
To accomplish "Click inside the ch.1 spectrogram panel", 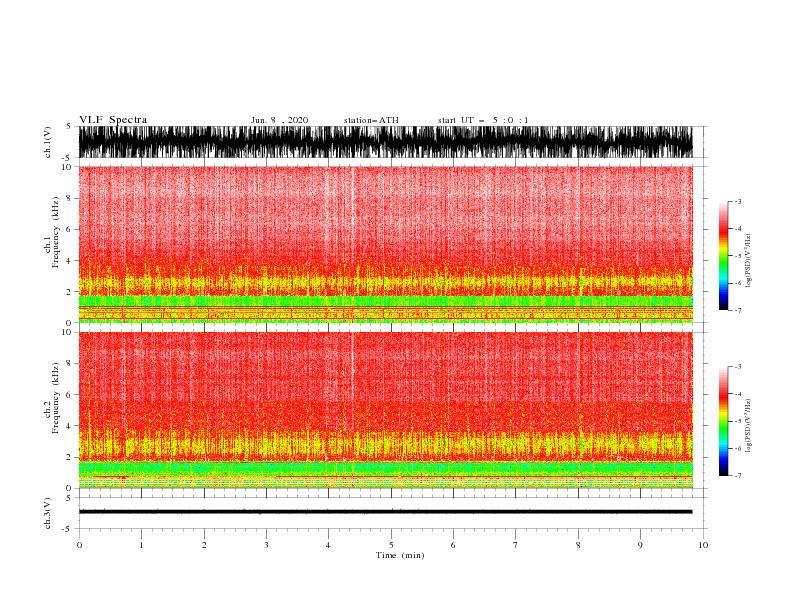I will pyautogui.click(x=385, y=244).
